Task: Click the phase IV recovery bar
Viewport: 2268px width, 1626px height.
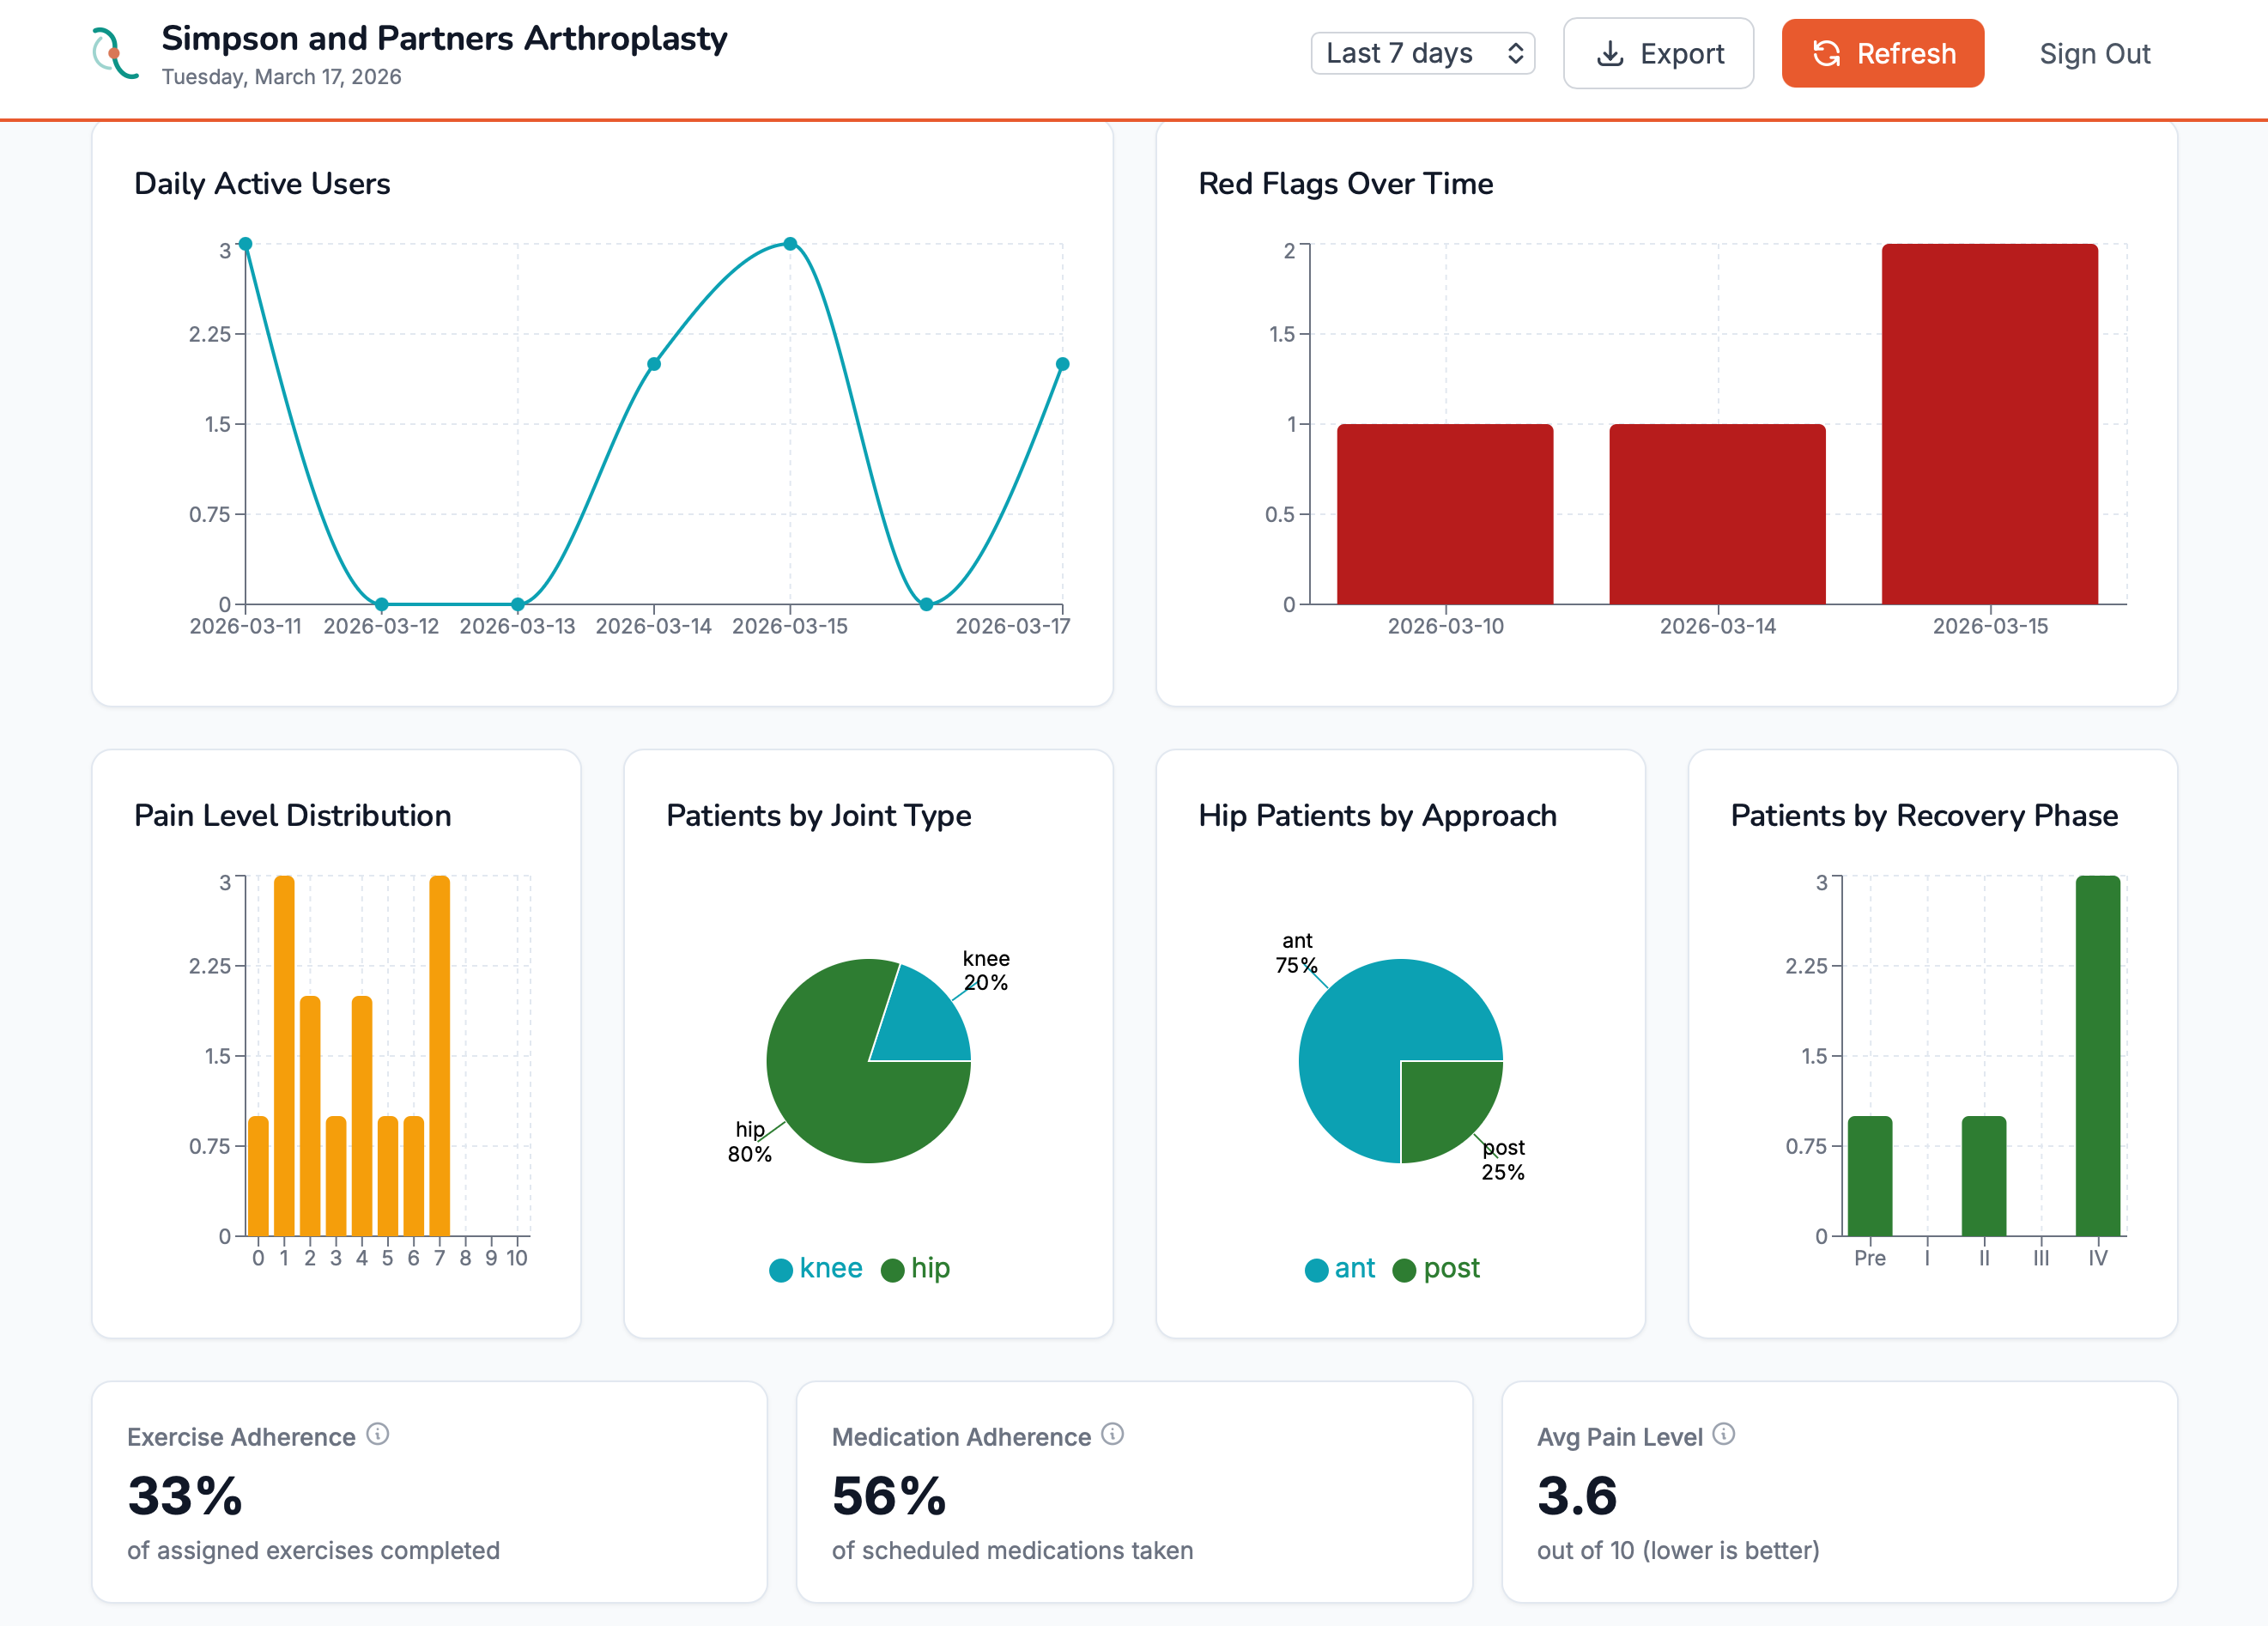Action: pos(2097,1056)
